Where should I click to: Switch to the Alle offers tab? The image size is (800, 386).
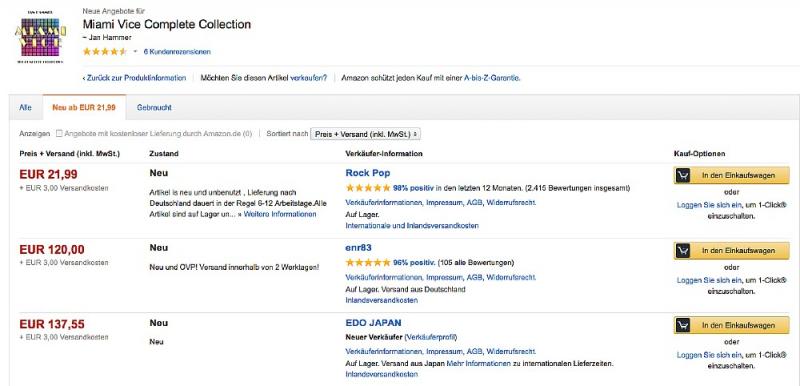(x=26, y=108)
